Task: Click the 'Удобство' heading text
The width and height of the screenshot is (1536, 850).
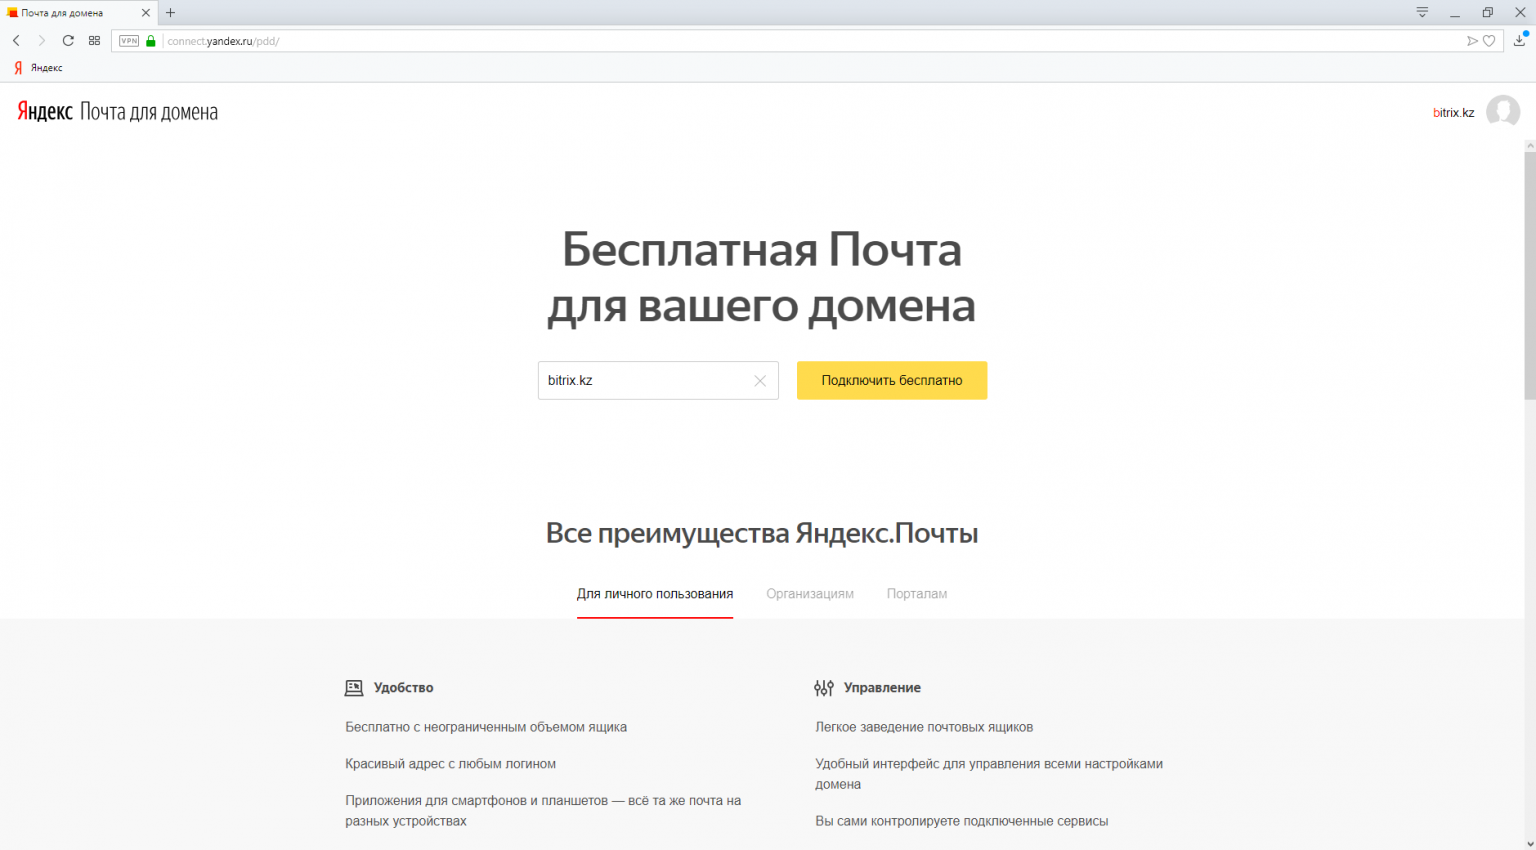Action: 404,688
